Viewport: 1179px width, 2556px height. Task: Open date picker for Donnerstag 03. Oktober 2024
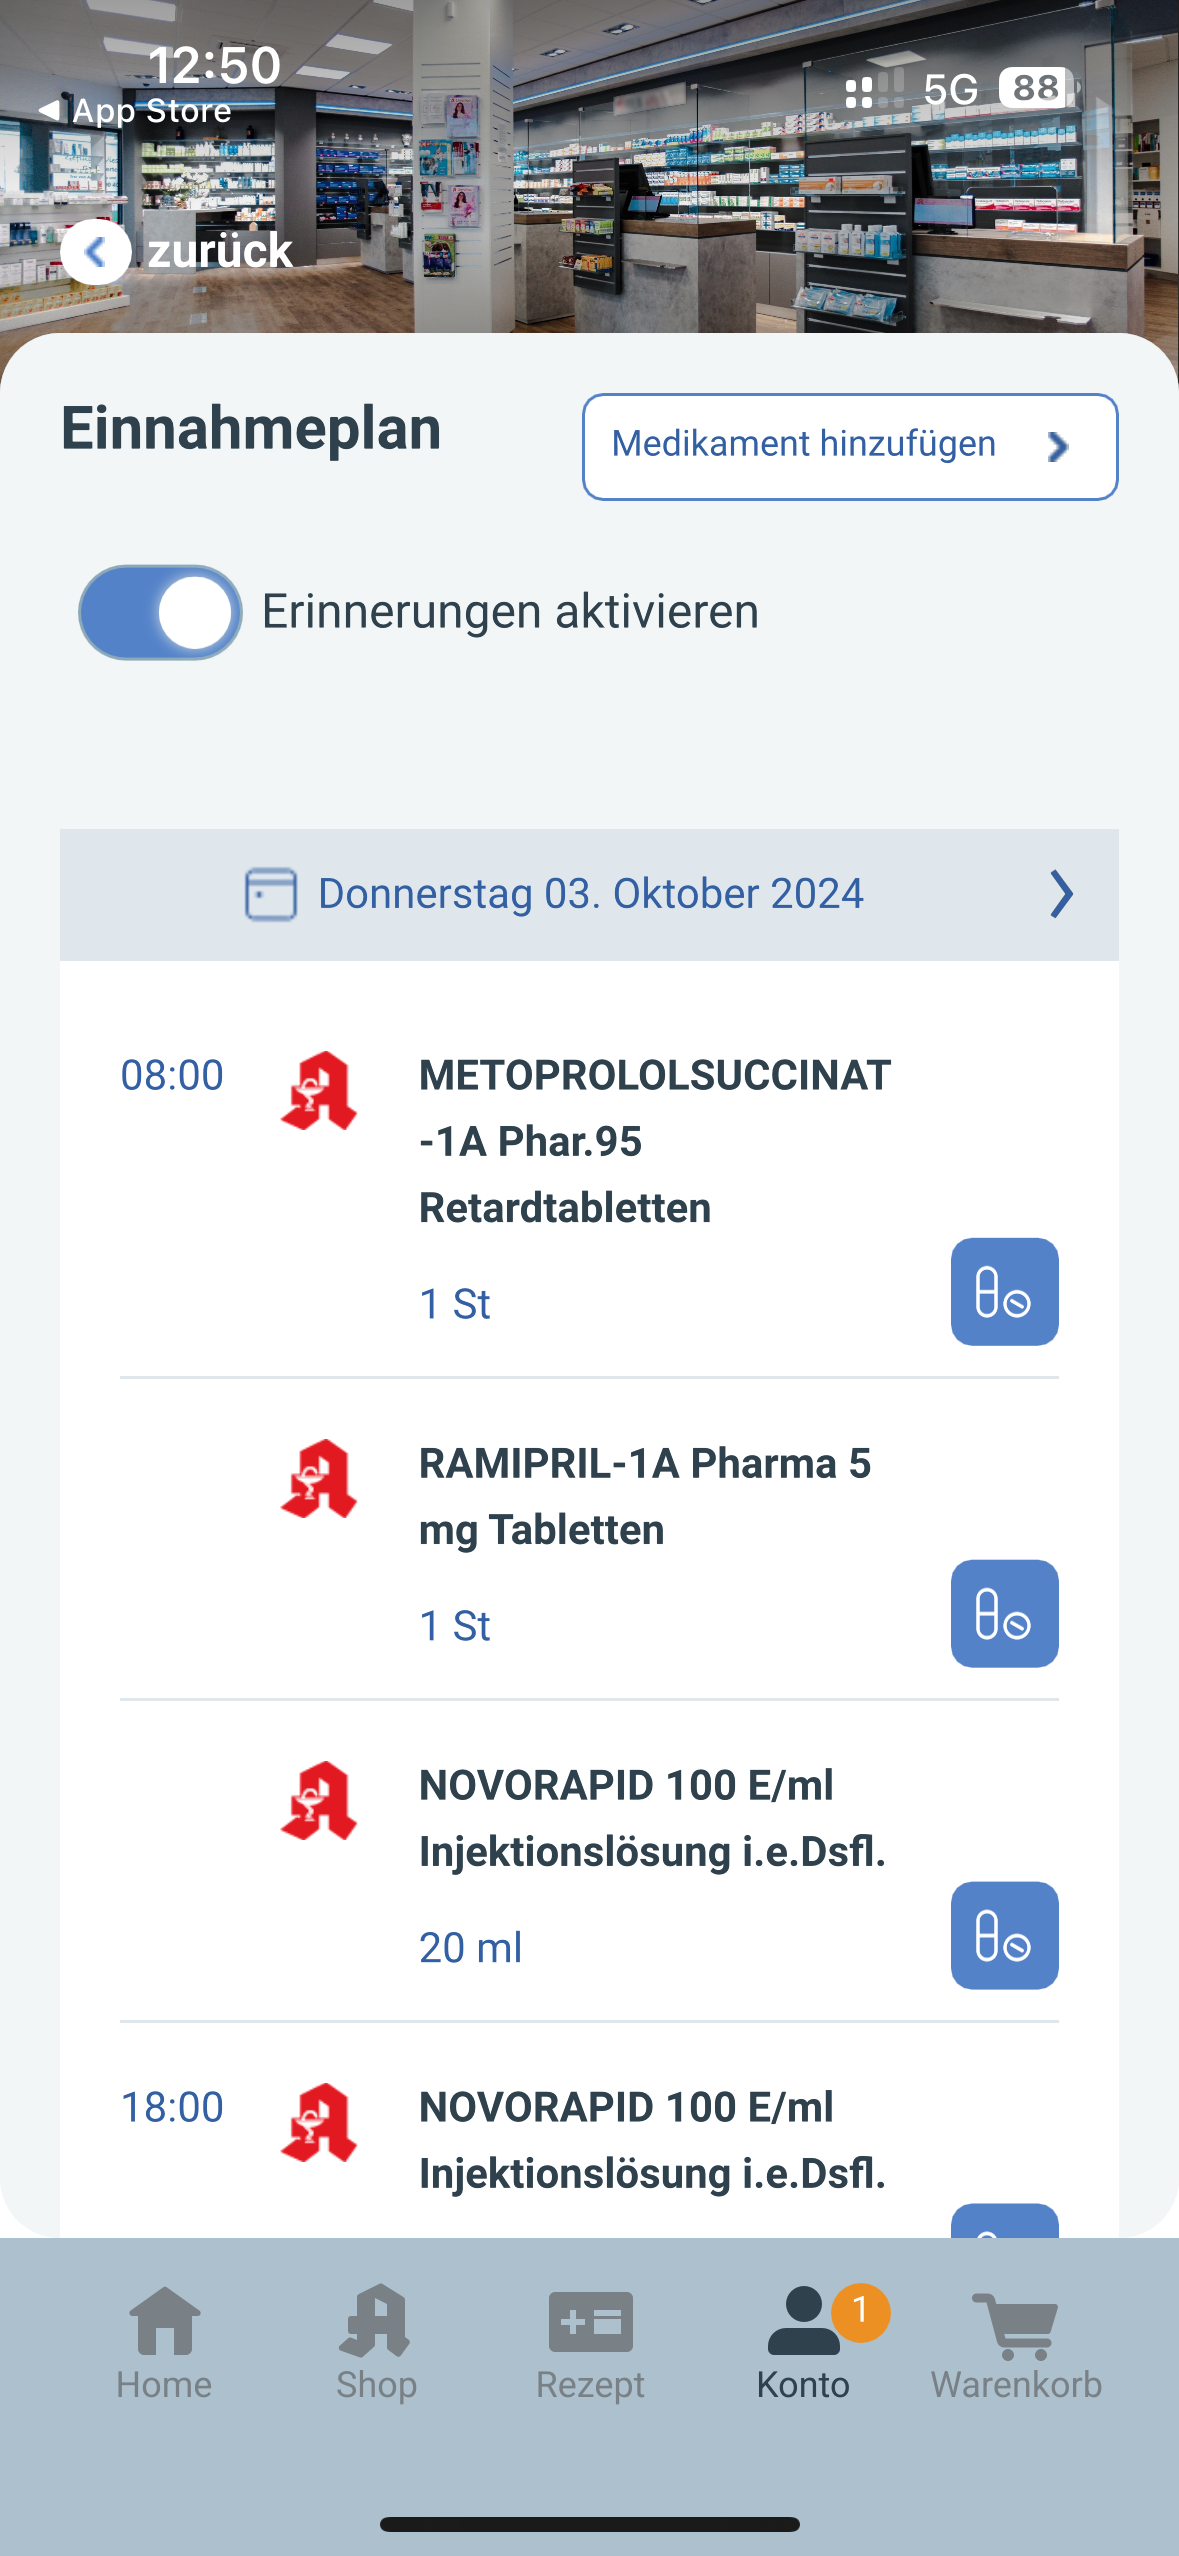click(590, 894)
